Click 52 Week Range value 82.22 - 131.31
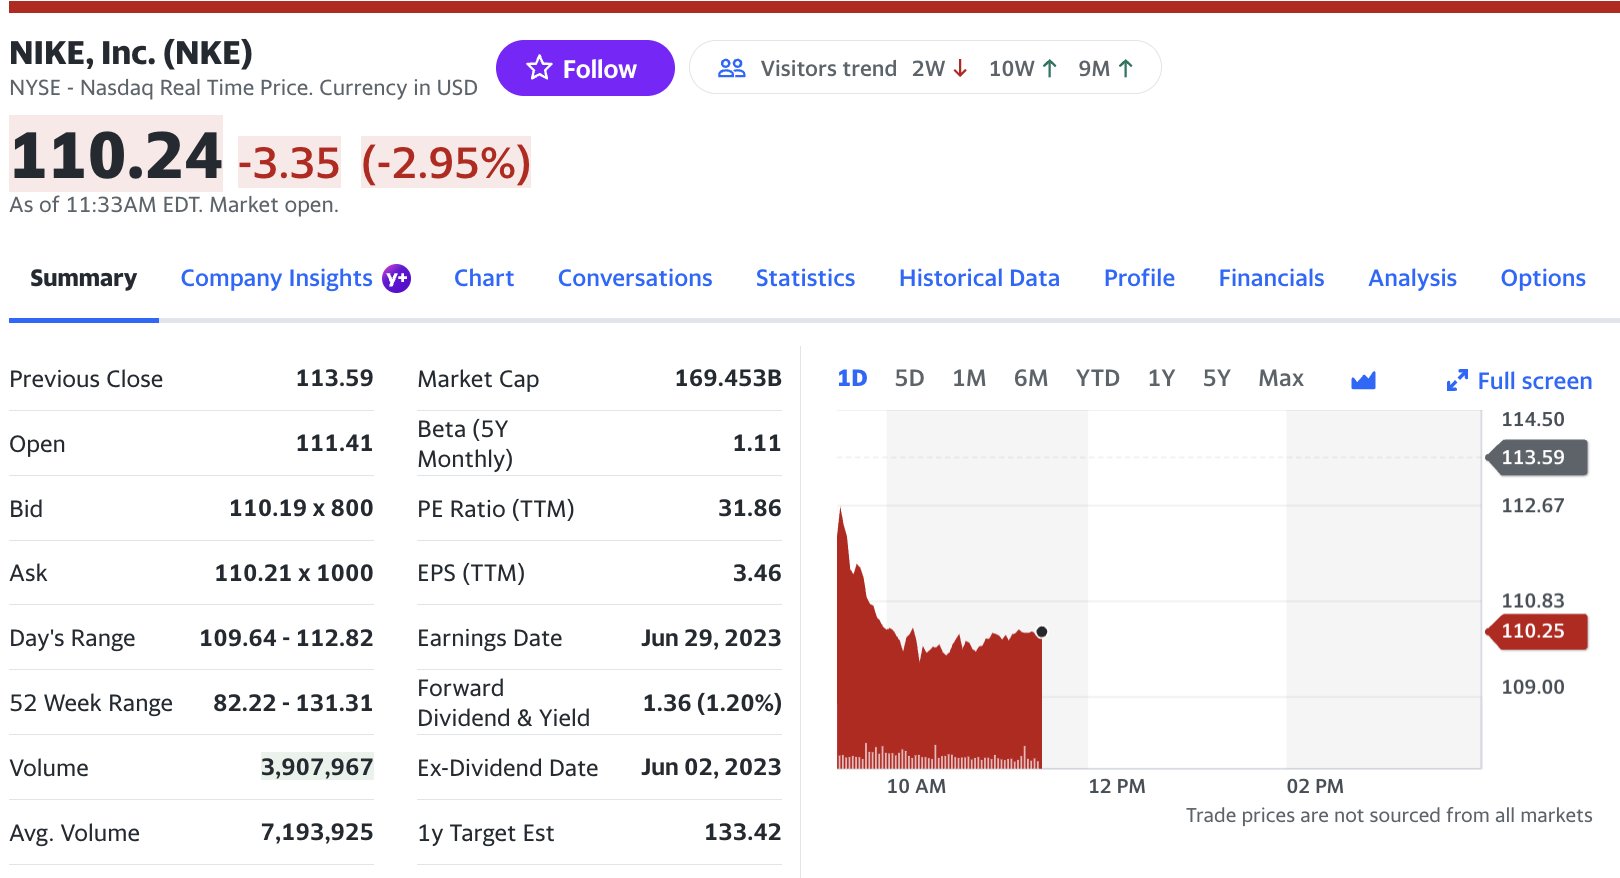 (x=293, y=703)
